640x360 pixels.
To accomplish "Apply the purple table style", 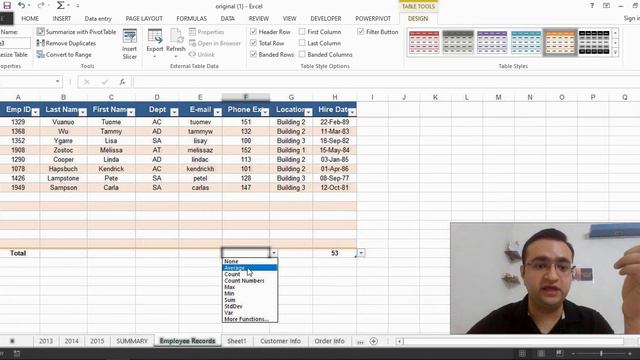I will [492, 42].
